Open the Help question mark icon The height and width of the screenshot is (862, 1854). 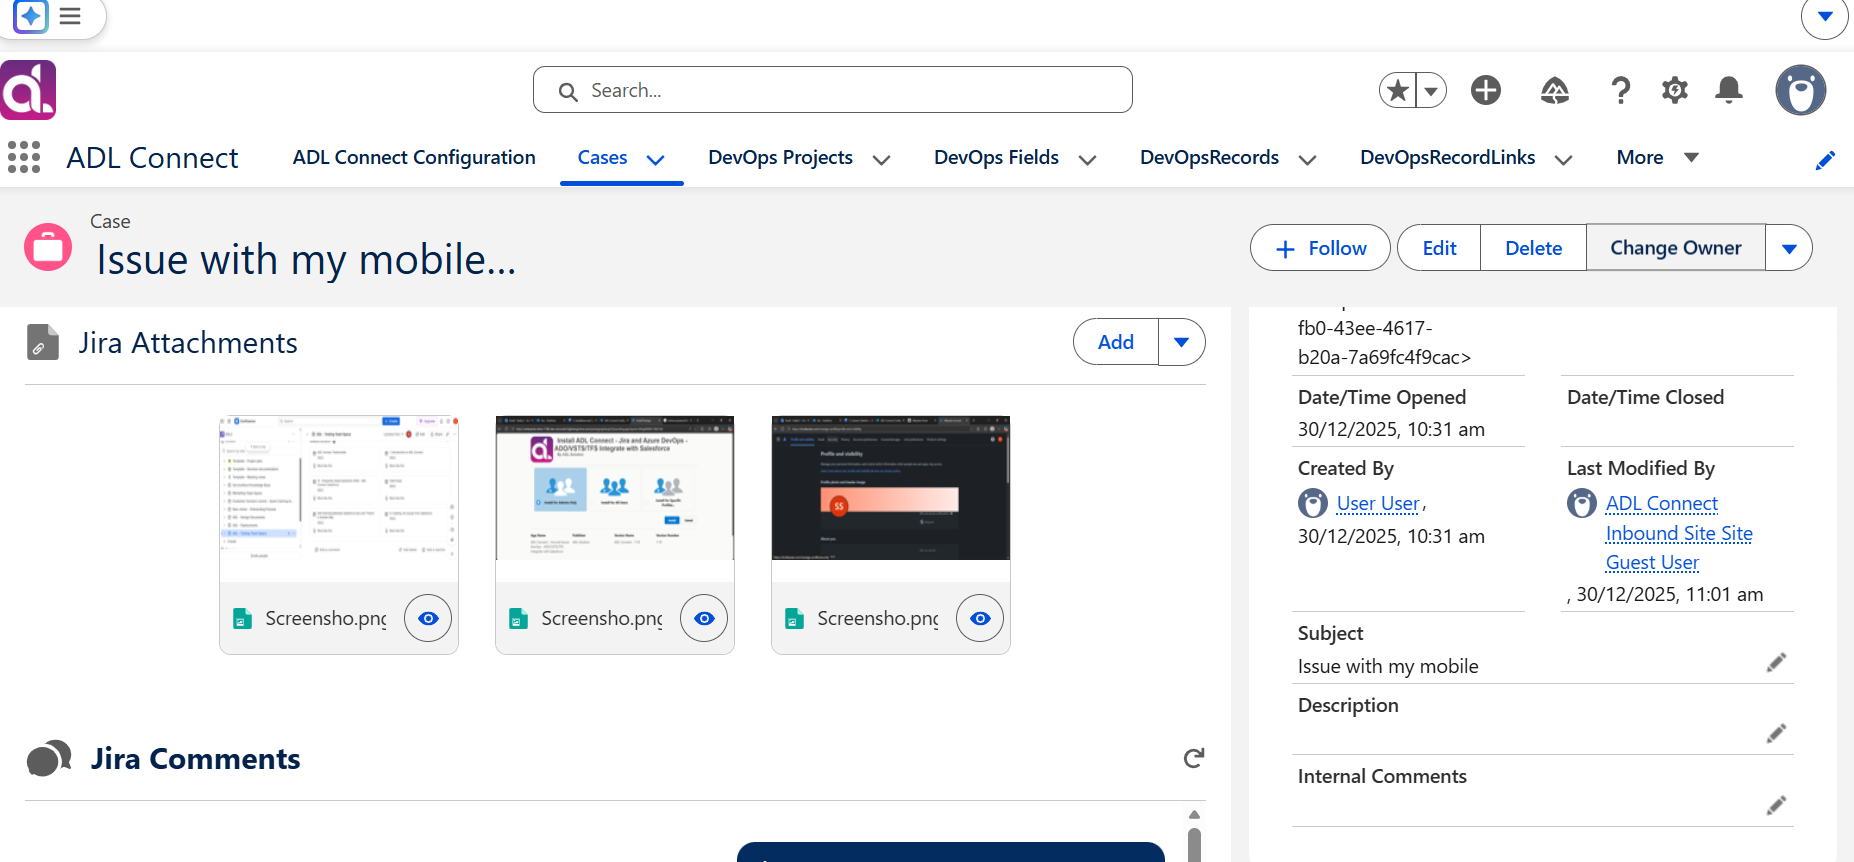1621,90
